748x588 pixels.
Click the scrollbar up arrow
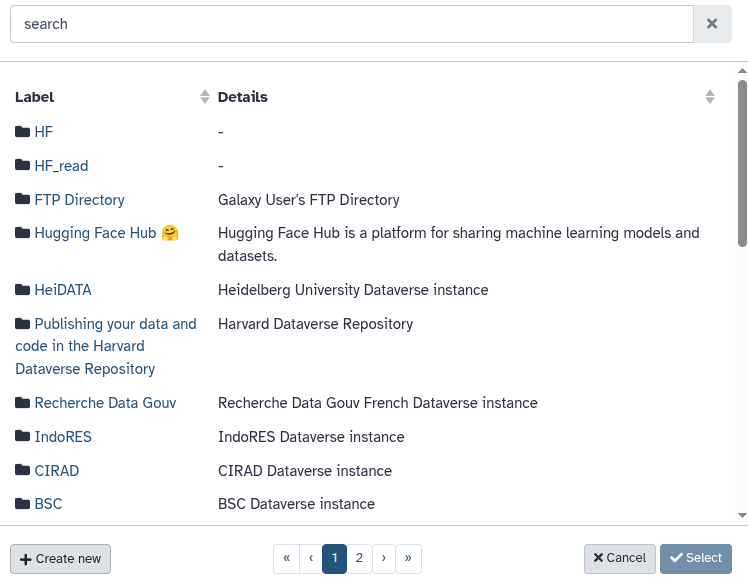(x=742, y=71)
